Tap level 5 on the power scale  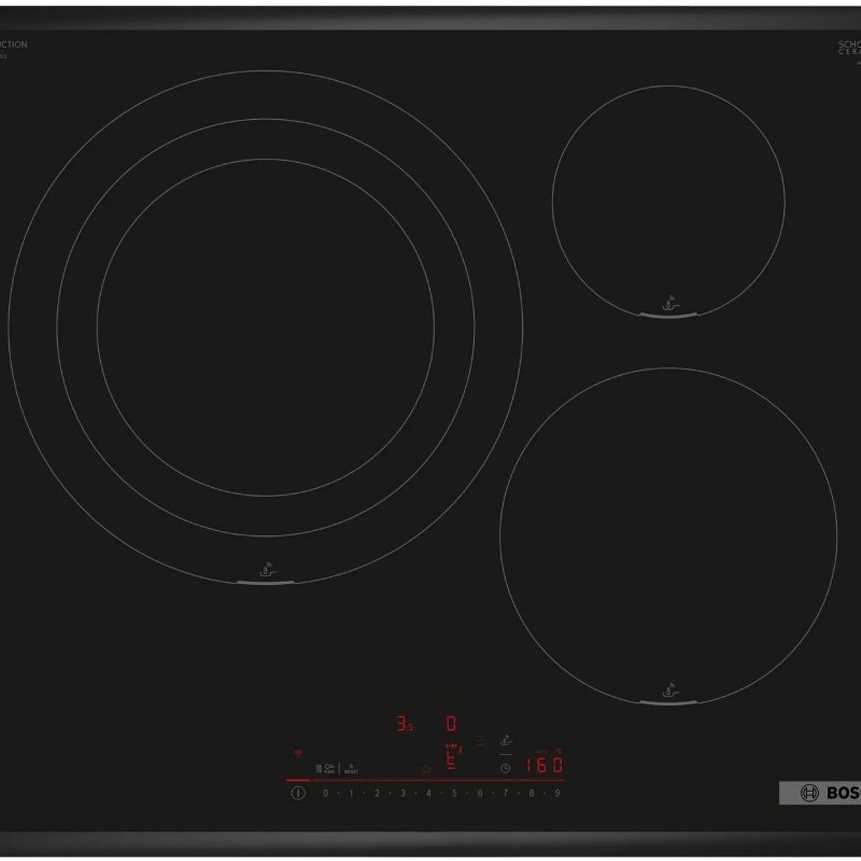454,793
